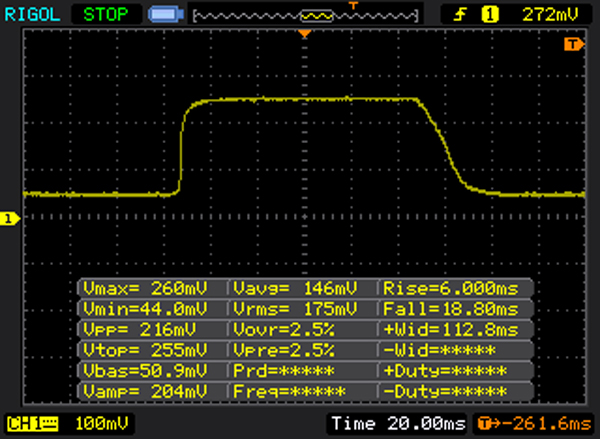Click the Vovr=2.5% overshoot measurement
Image resolution: width=600 pixels, height=439 pixels.
(x=284, y=330)
